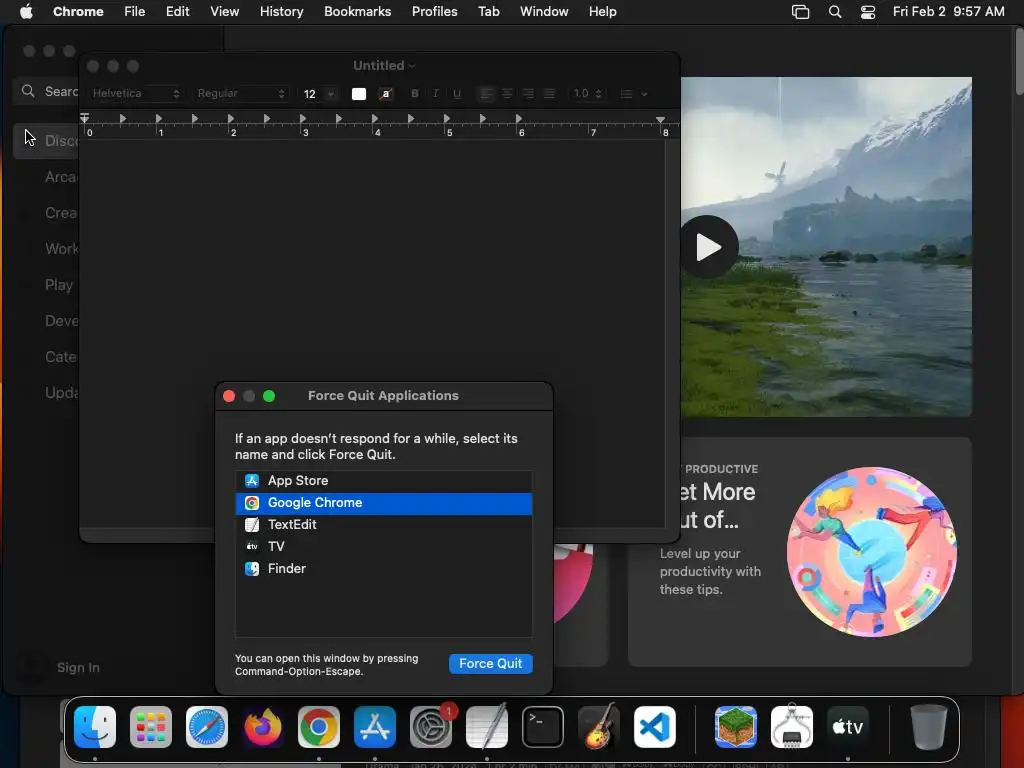Open Apple TV from the Dock

point(848,727)
